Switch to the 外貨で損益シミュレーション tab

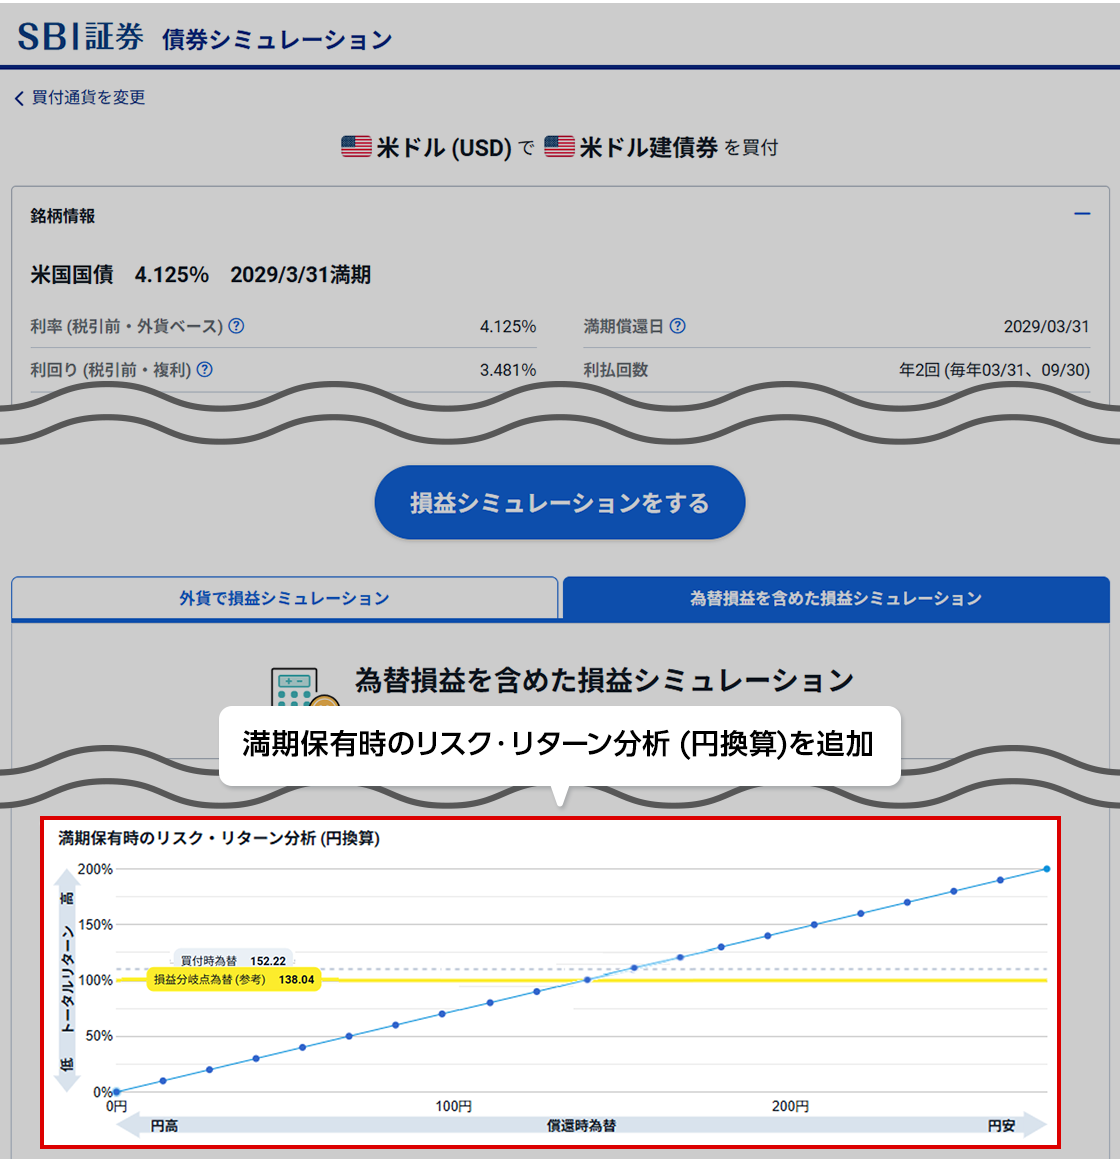coord(284,597)
